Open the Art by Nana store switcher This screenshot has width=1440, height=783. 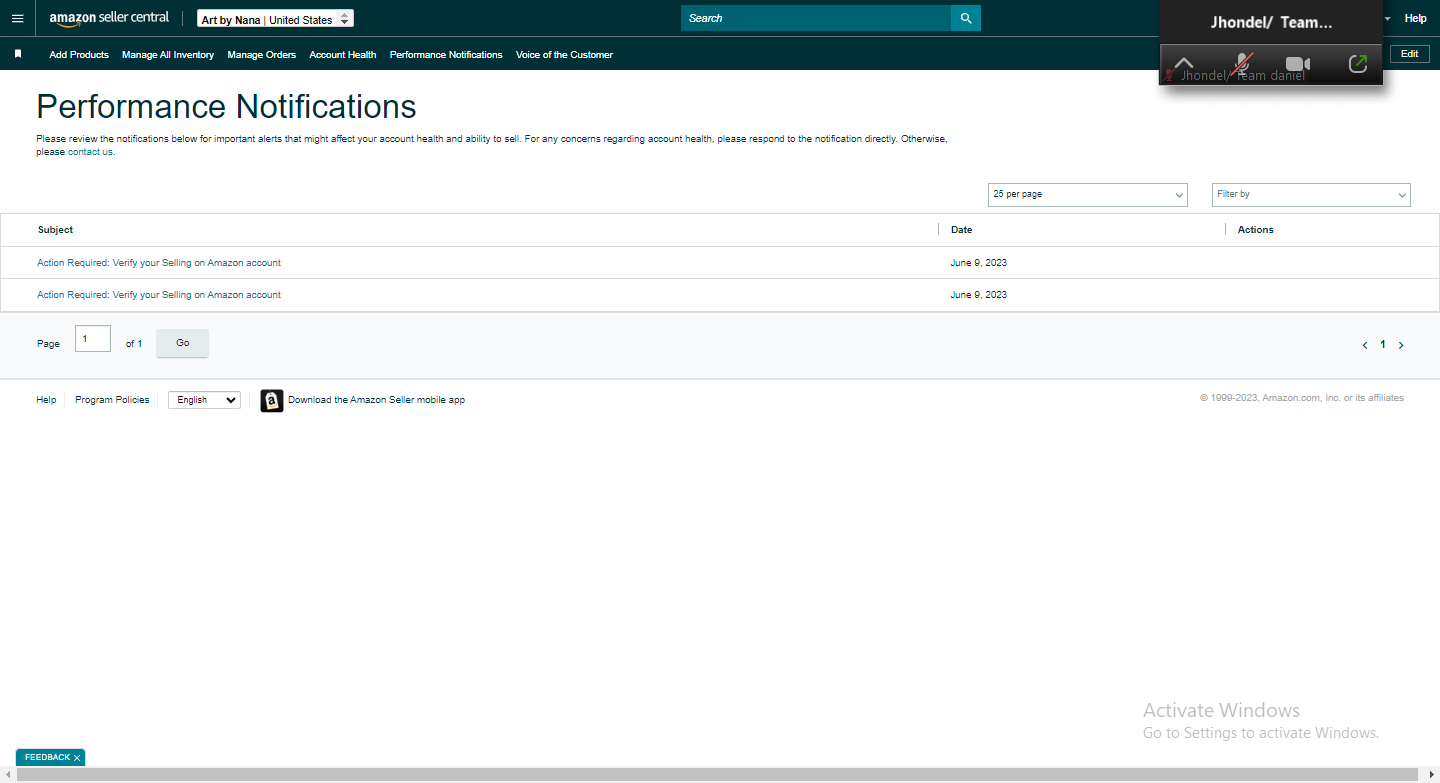pyautogui.click(x=275, y=19)
